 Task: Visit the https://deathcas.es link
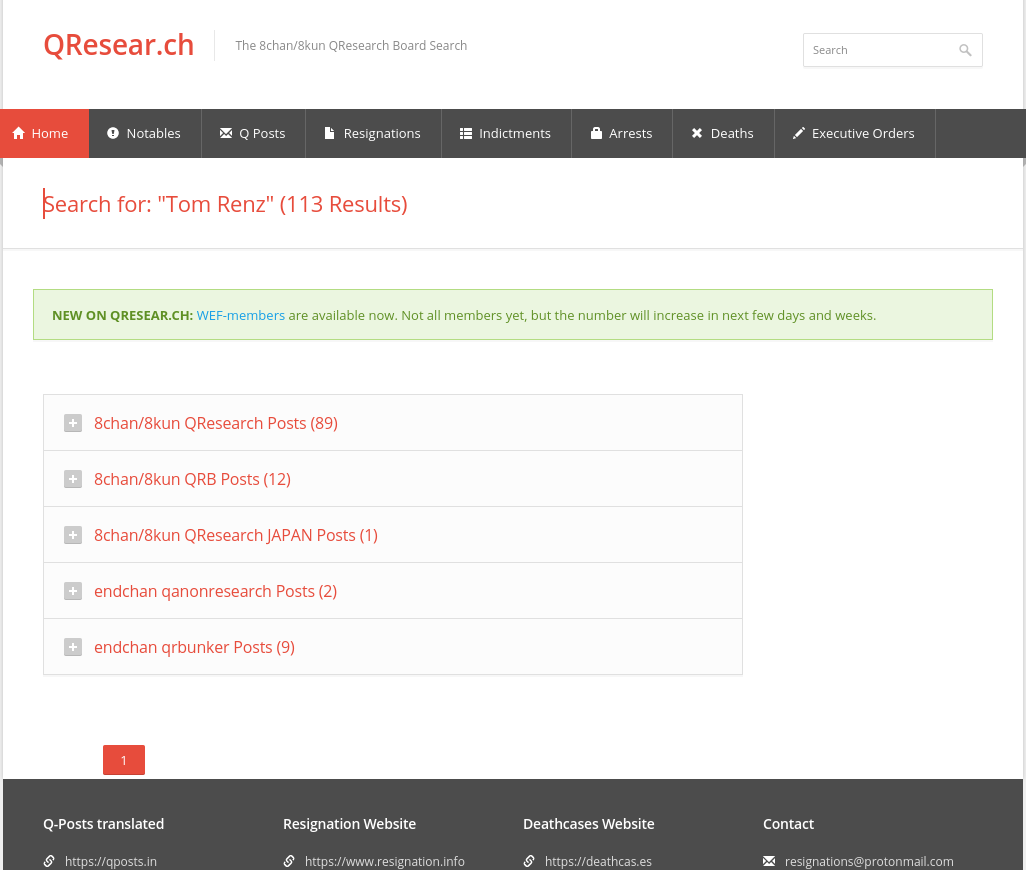point(598,861)
